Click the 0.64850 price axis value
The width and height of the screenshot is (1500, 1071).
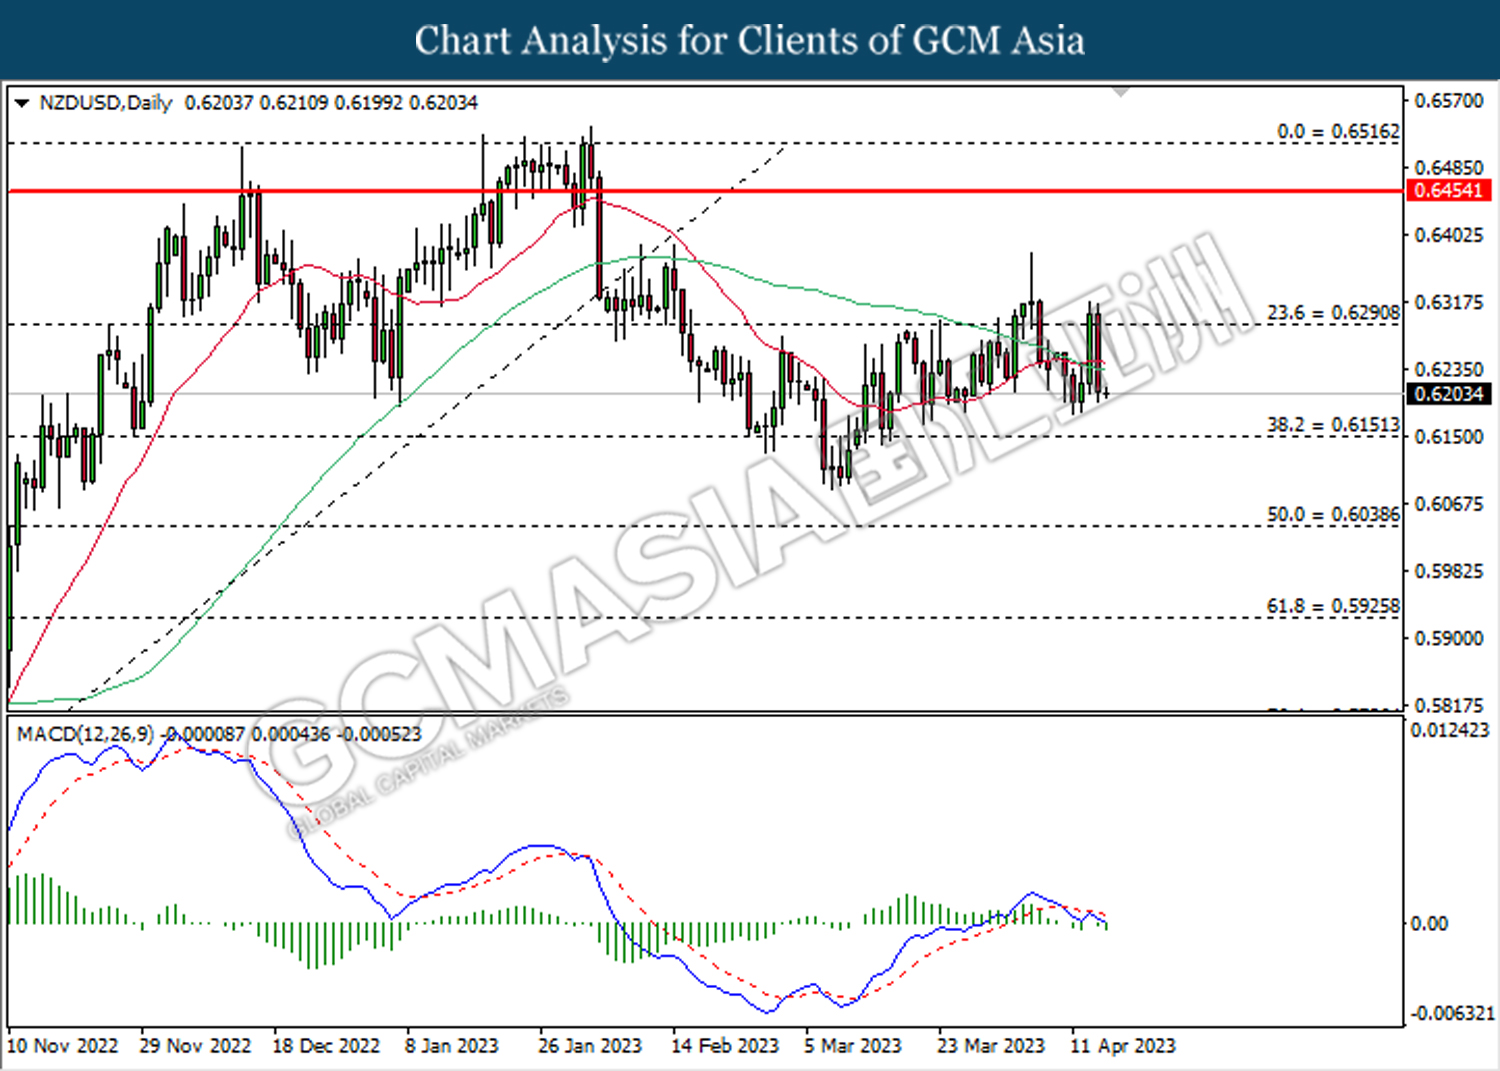pos(1449,168)
